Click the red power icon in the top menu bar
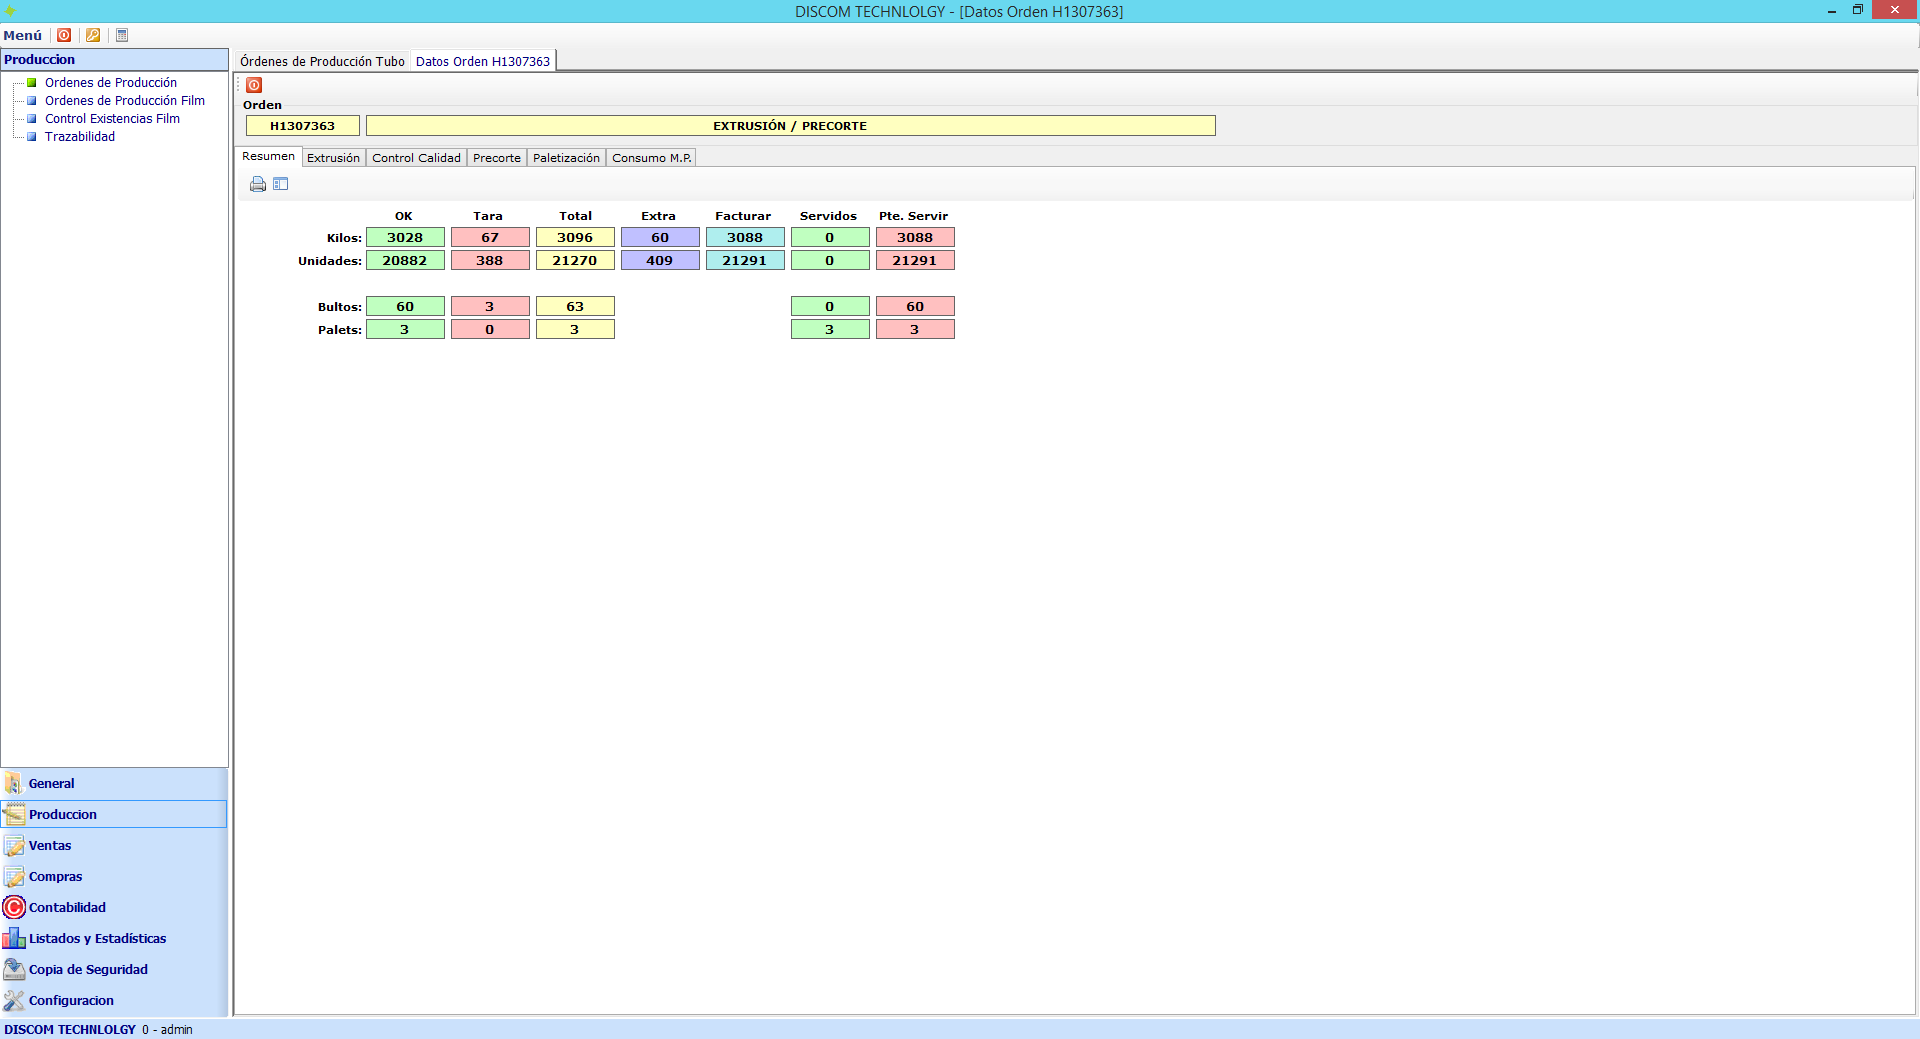The image size is (1920, 1039). [64, 35]
